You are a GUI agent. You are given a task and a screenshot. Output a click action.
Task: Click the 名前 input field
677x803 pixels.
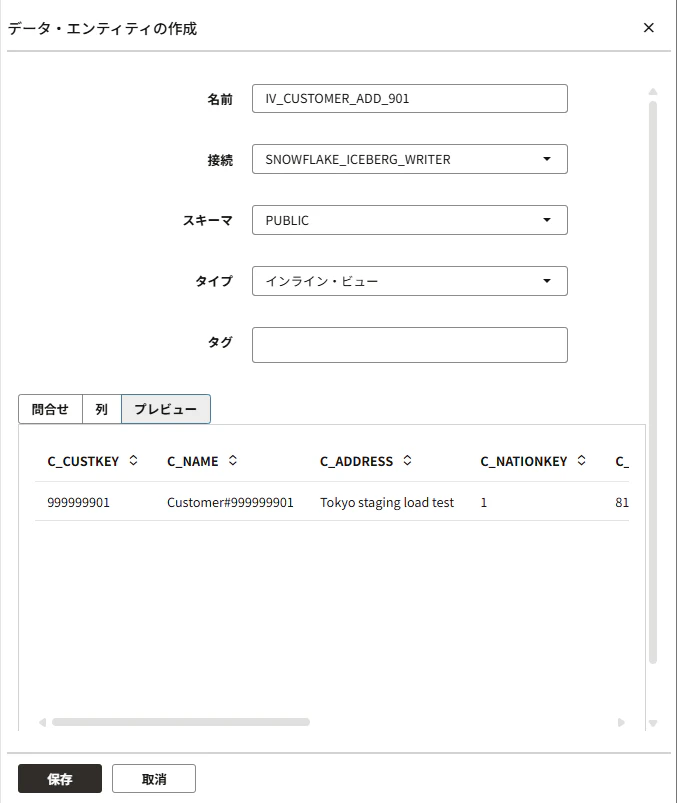410,98
